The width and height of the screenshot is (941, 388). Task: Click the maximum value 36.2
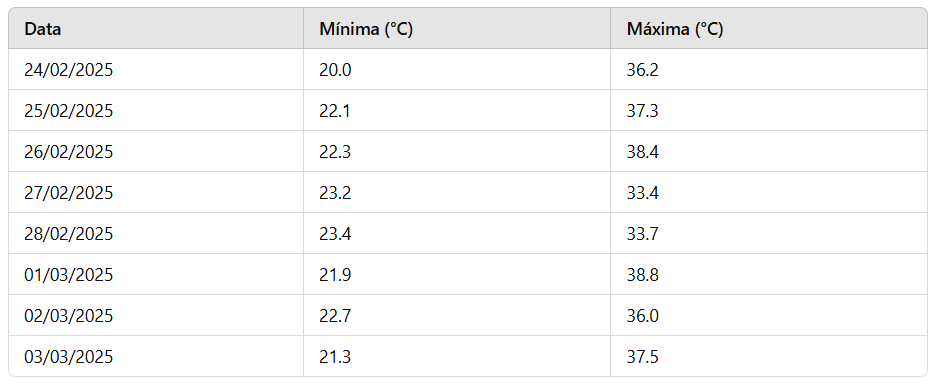click(643, 70)
